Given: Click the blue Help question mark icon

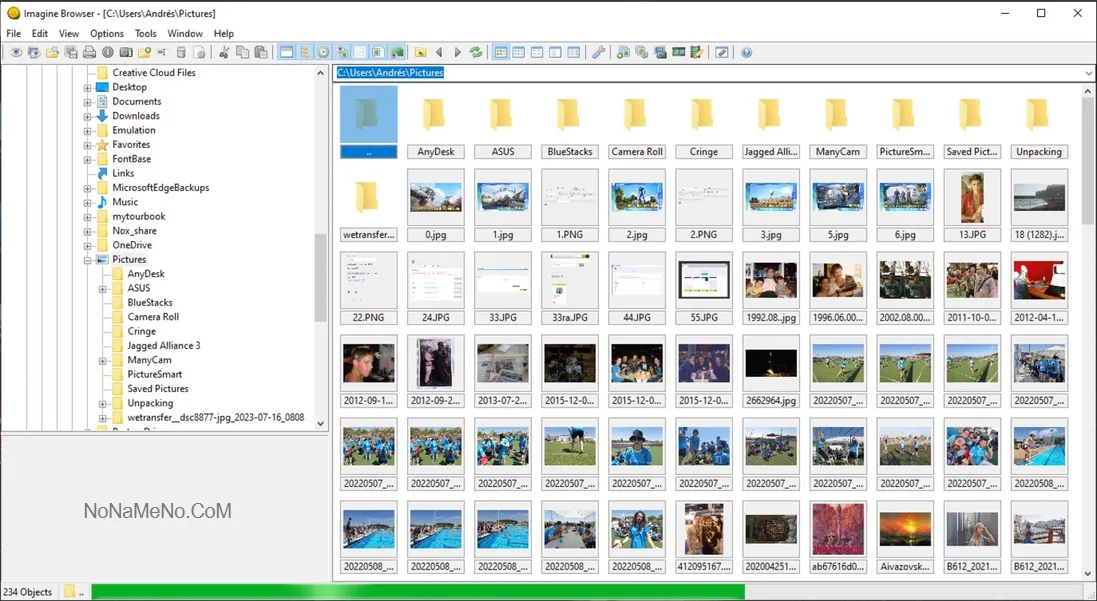Looking at the screenshot, I should click(746, 53).
